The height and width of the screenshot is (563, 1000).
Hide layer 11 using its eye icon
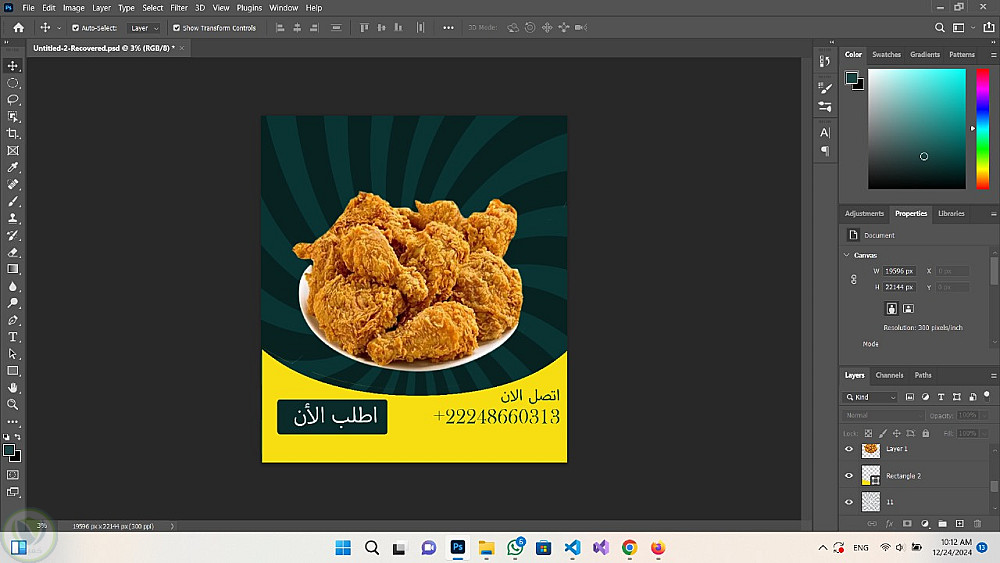[849, 502]
